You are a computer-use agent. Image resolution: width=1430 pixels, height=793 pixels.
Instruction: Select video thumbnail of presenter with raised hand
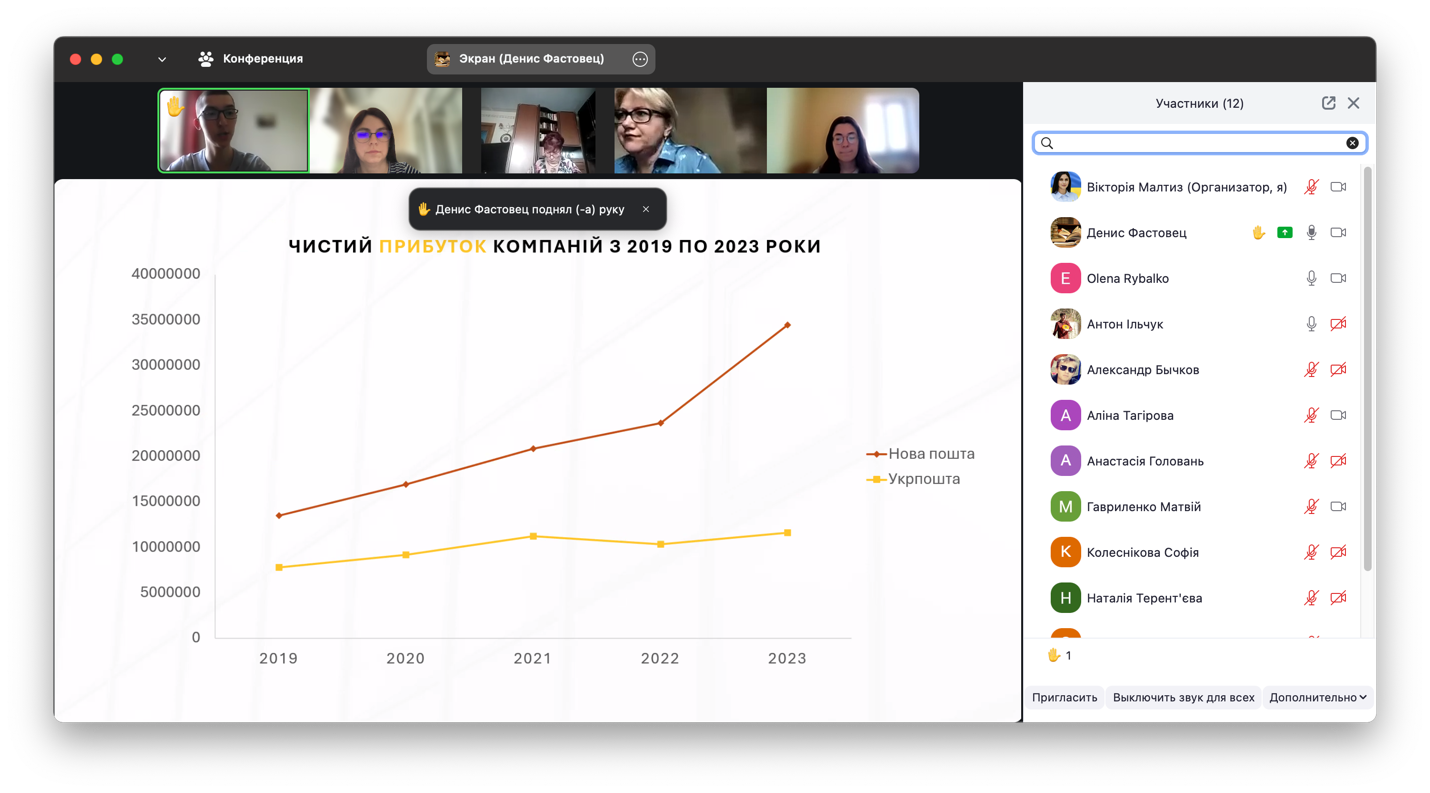pyautogui.click(x=233, y=130)
